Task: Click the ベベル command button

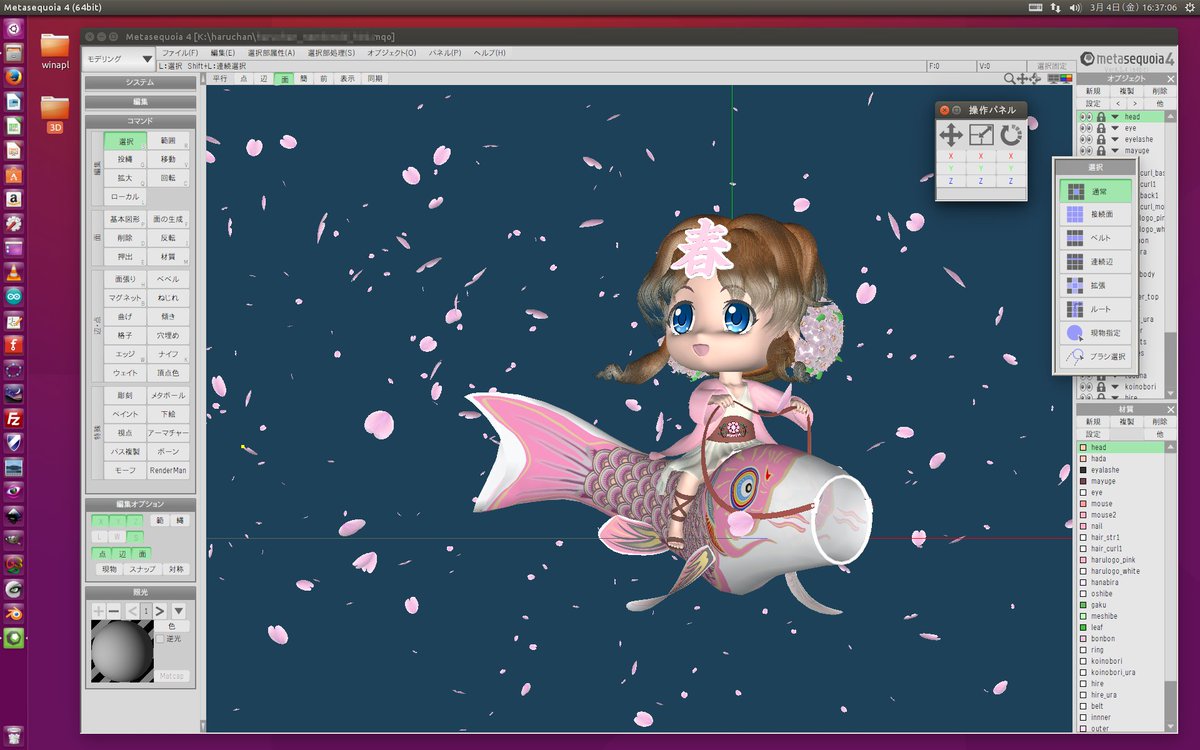Action: click(x=168, y=279)
